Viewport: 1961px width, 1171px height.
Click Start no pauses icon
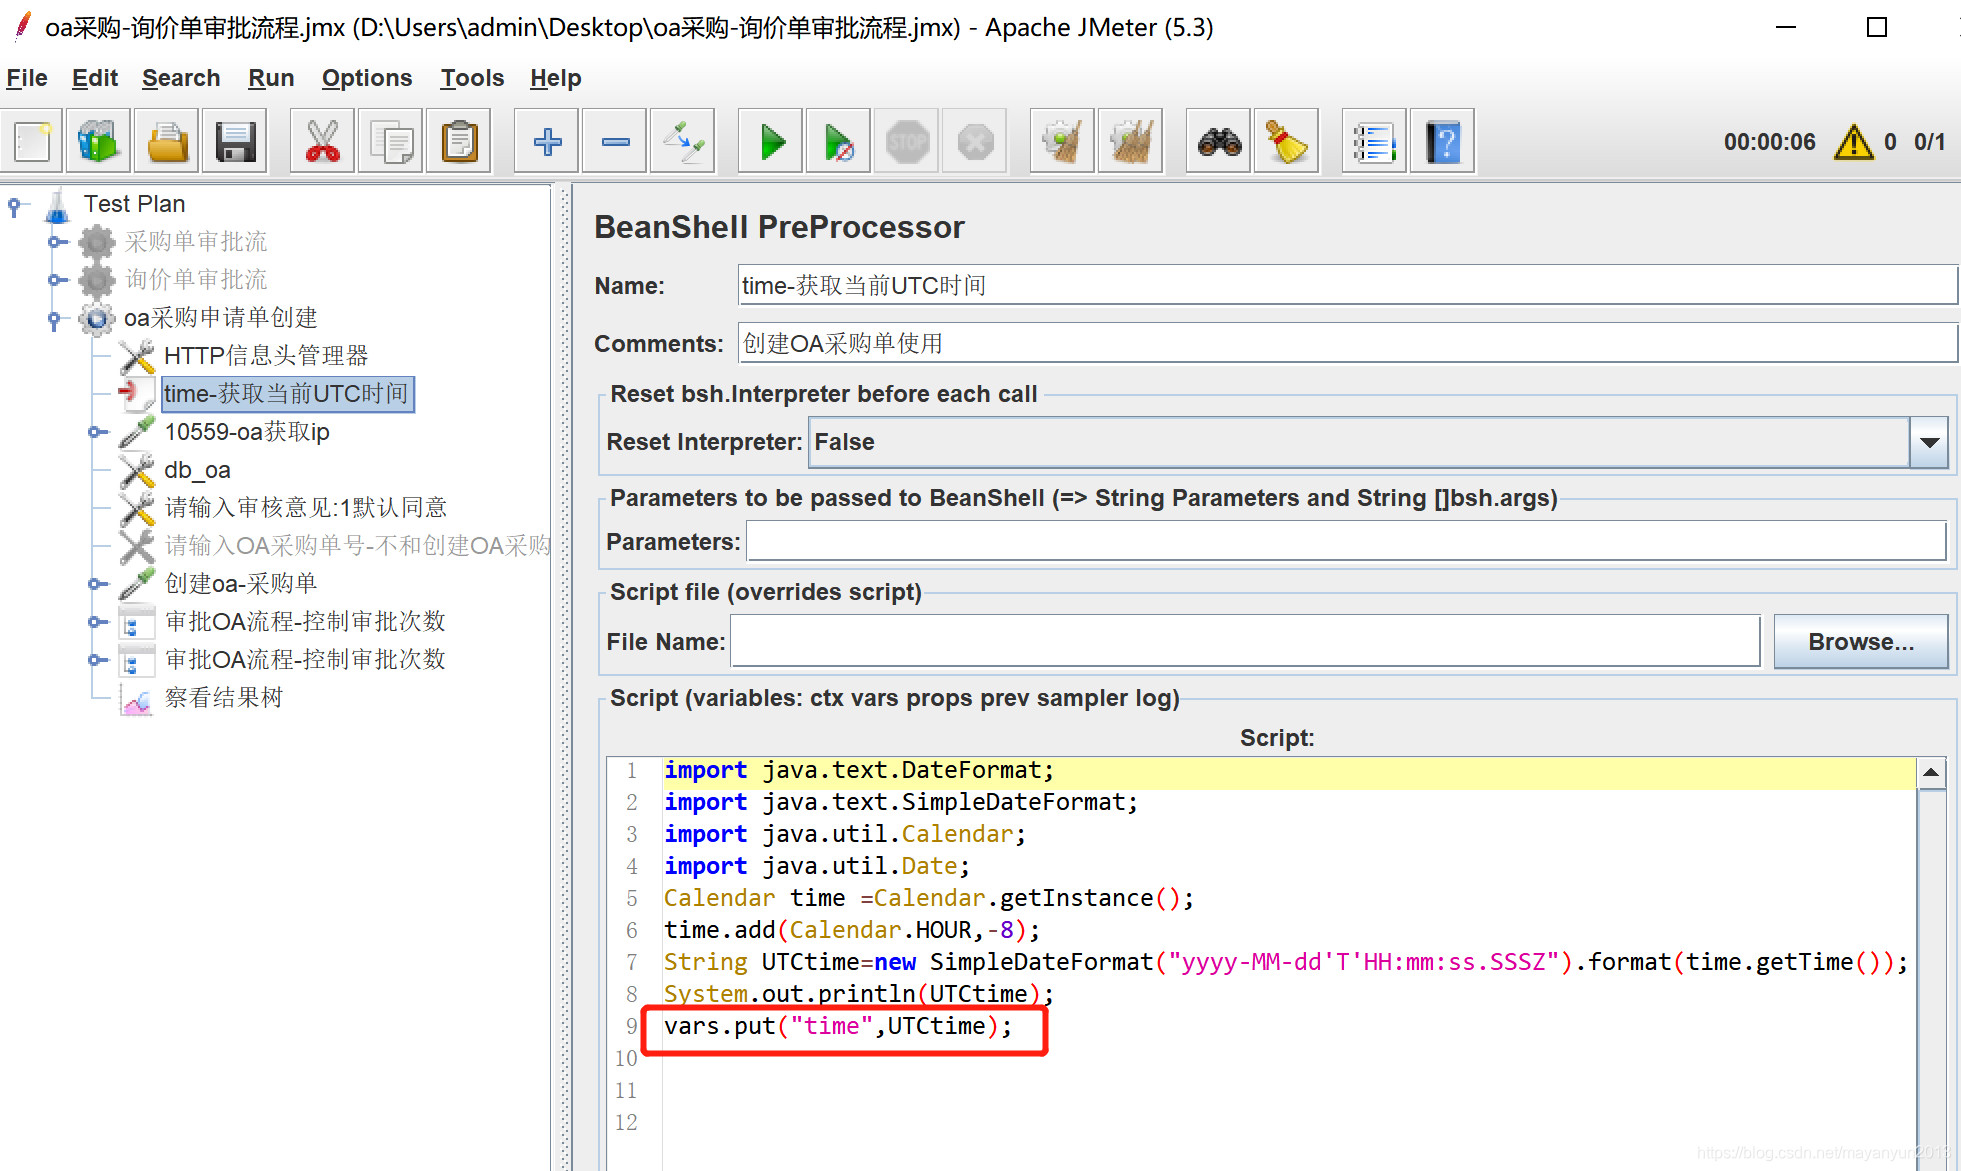[x=839, y=142]
